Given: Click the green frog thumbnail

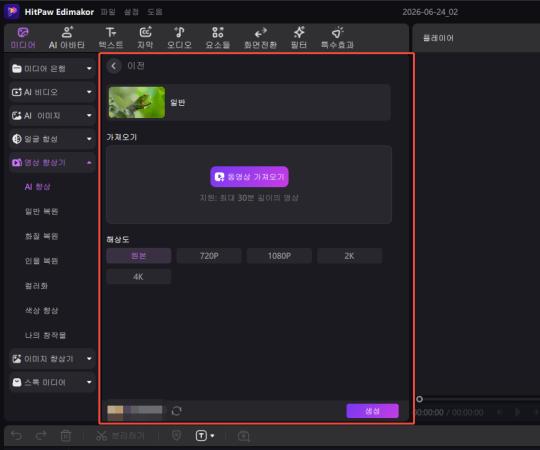Looking at the screenshot, I should click(x=137, y=102).
